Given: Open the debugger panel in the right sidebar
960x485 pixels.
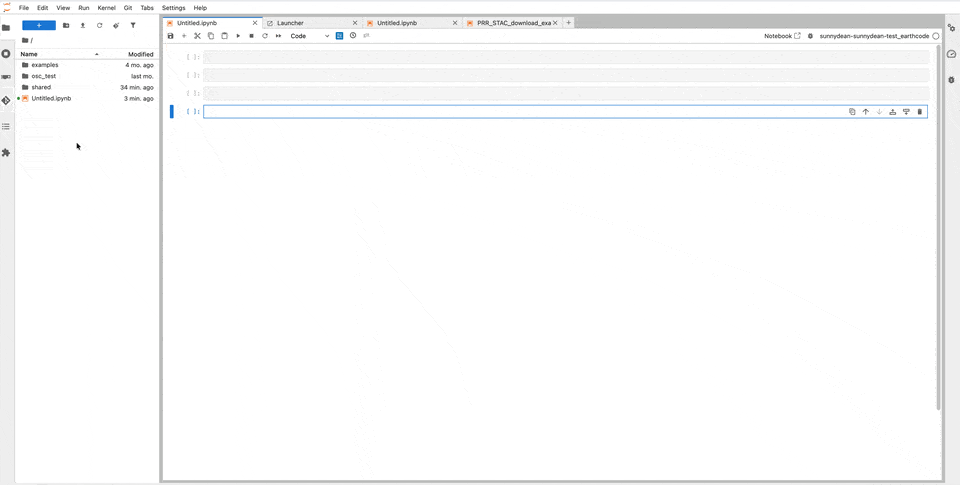Looking at the screenshot, I should (951, 80).
